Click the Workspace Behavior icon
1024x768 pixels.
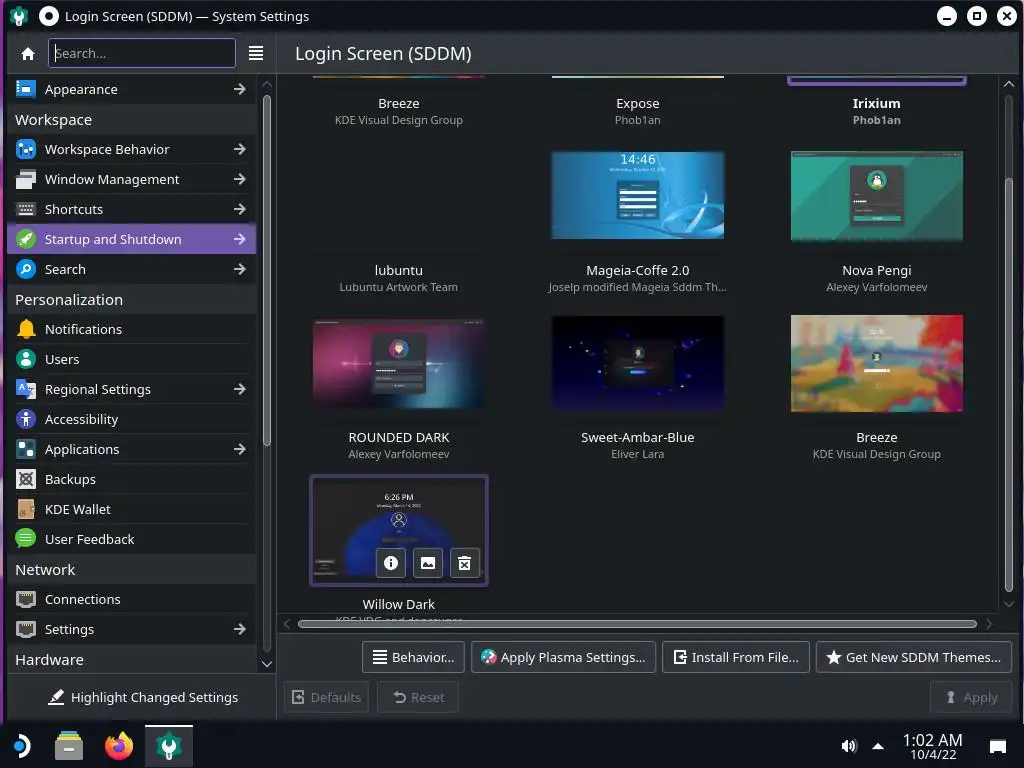[25, 149]
